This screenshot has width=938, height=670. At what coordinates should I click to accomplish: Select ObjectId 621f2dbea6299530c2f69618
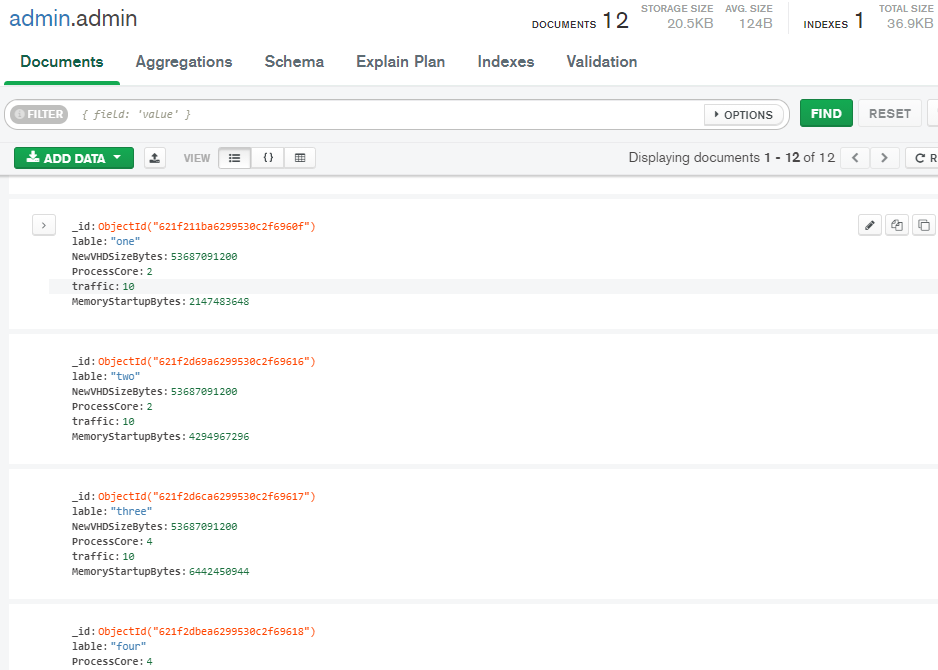click(x=206, y=632)
